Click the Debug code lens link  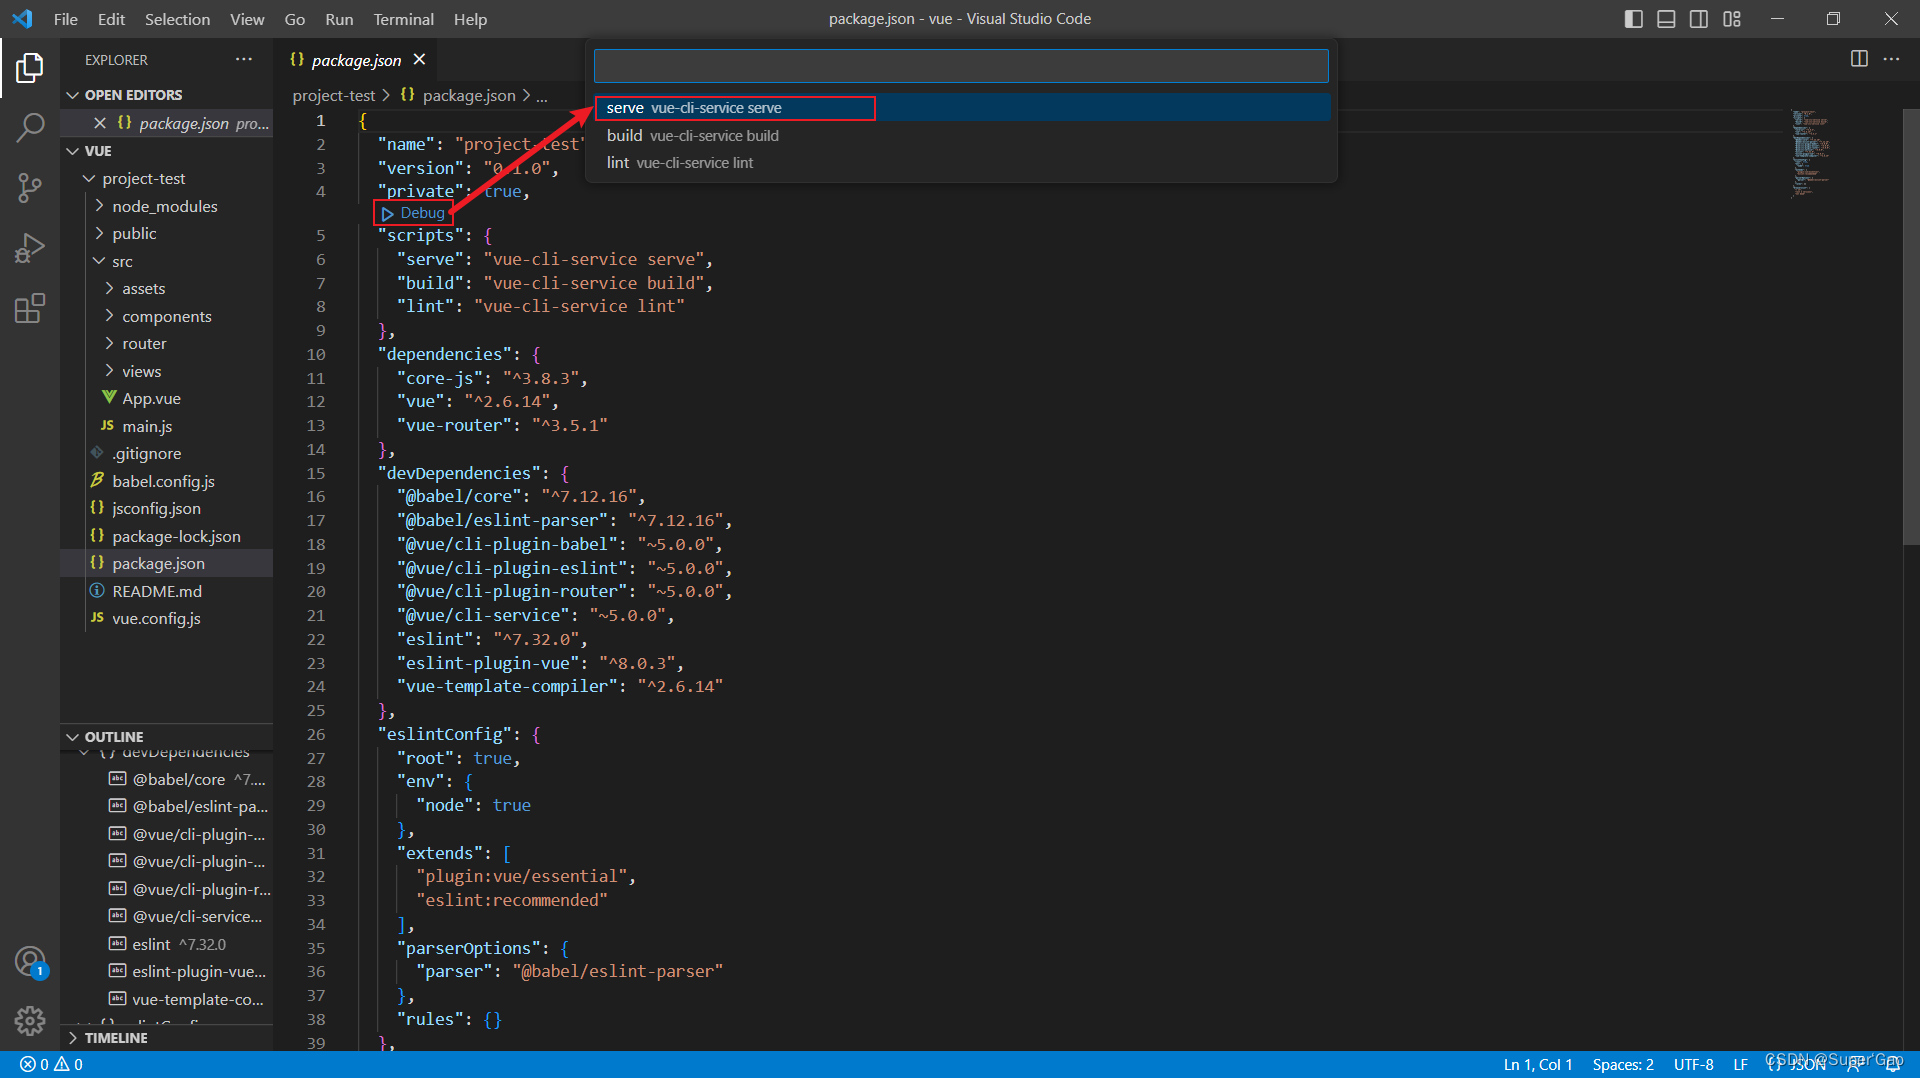coord(413,213)
